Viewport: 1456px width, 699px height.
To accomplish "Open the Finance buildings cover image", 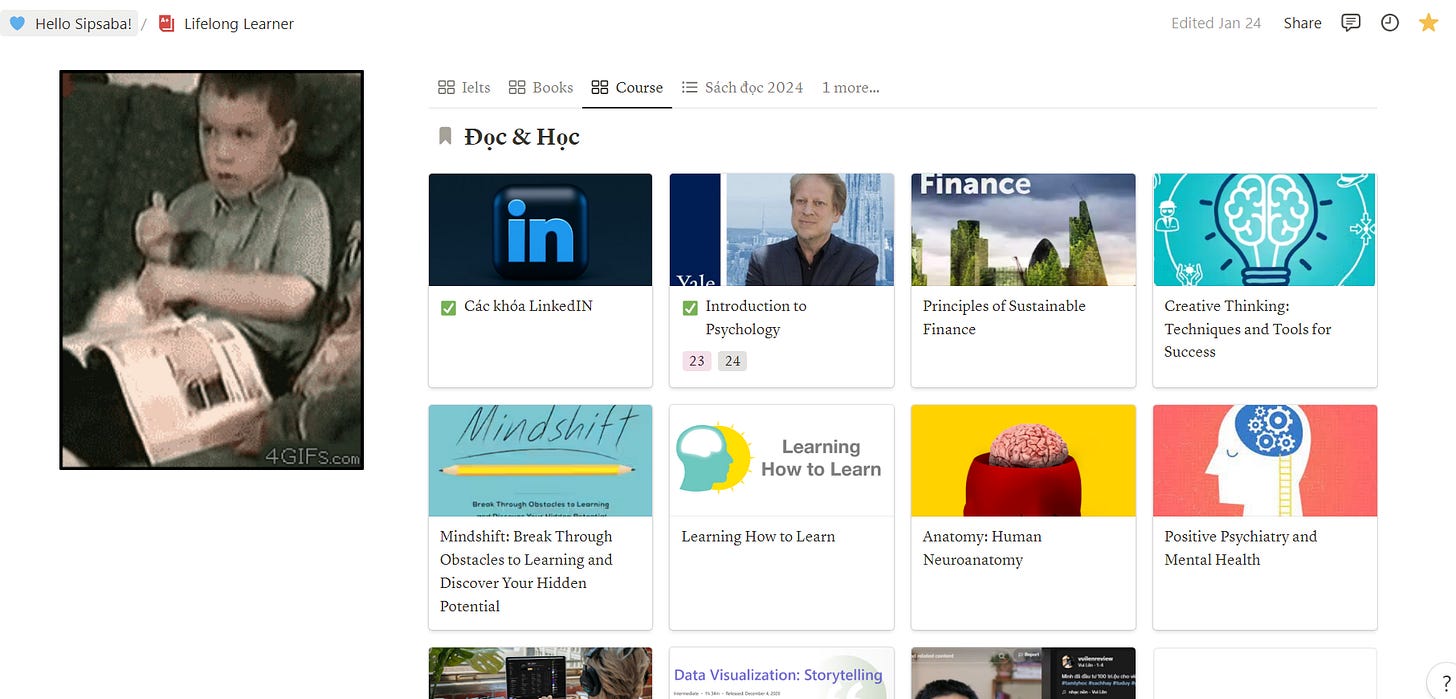I will pos(1023,230).
